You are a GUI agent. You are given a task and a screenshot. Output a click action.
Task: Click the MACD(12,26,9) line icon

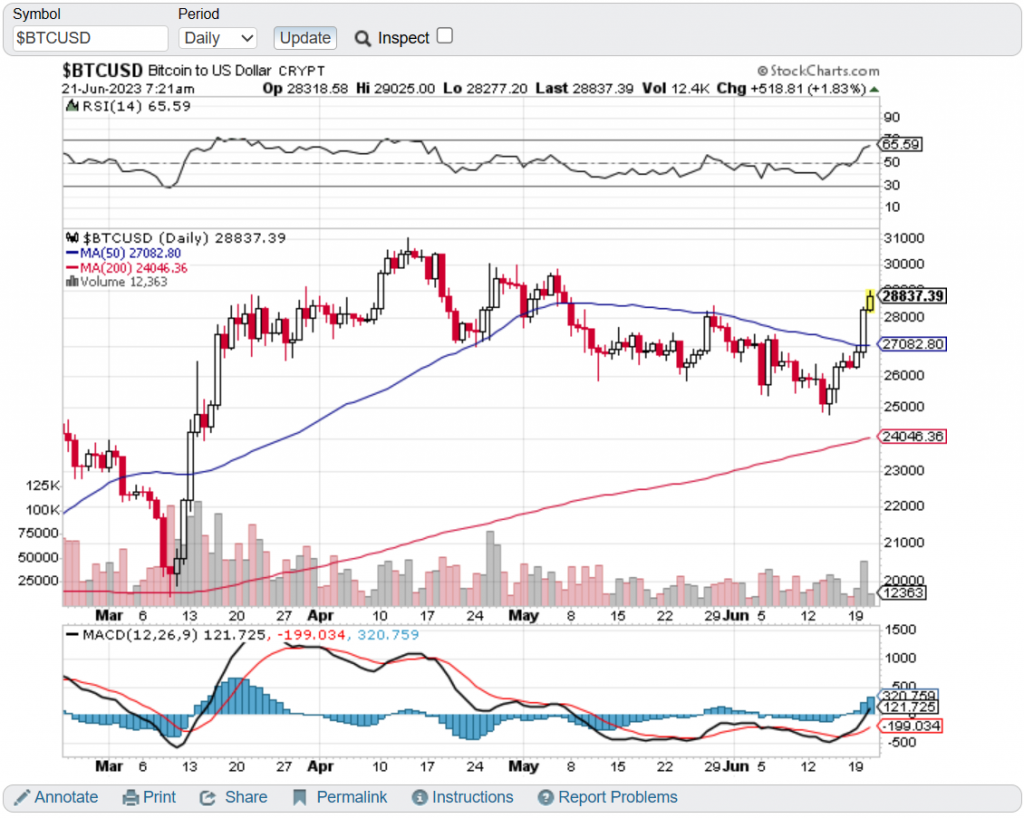pos(71,633)
